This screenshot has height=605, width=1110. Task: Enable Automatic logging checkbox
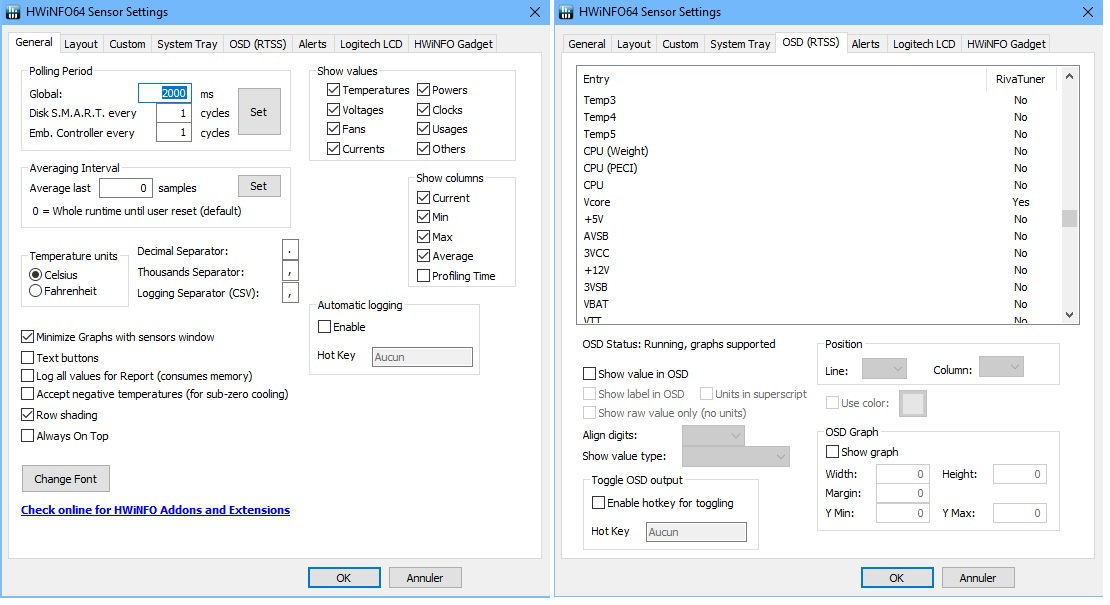(324, 327)
